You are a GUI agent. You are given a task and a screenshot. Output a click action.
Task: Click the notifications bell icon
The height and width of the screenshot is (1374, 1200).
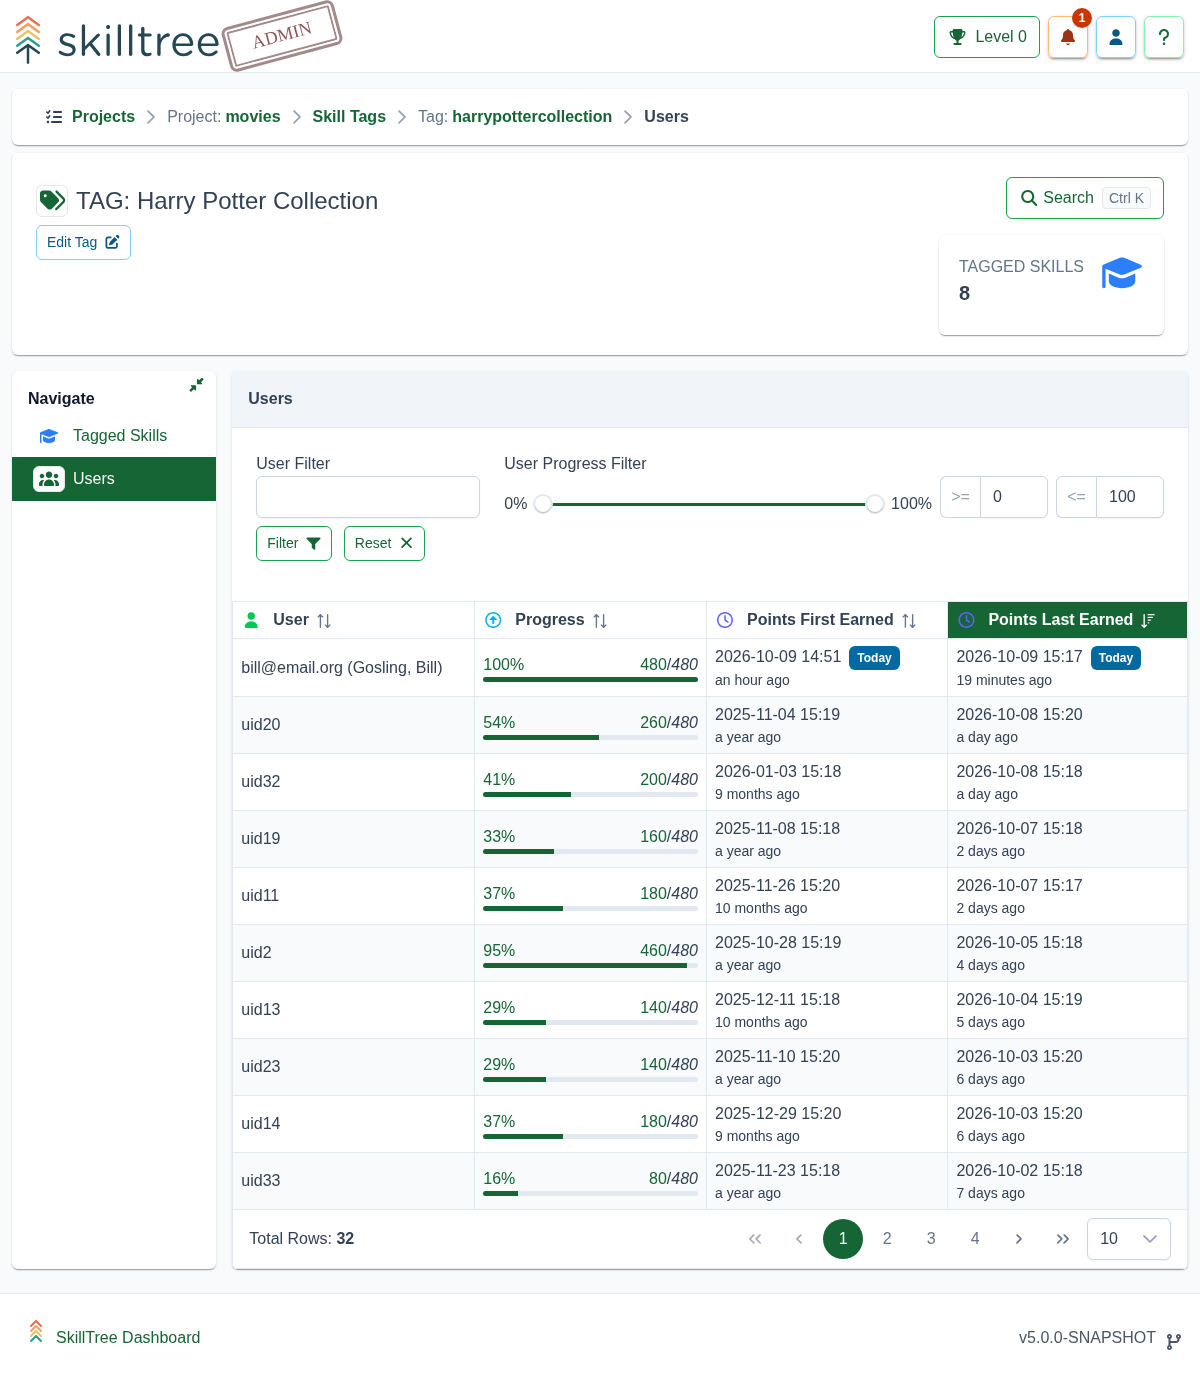point(1068,37)
